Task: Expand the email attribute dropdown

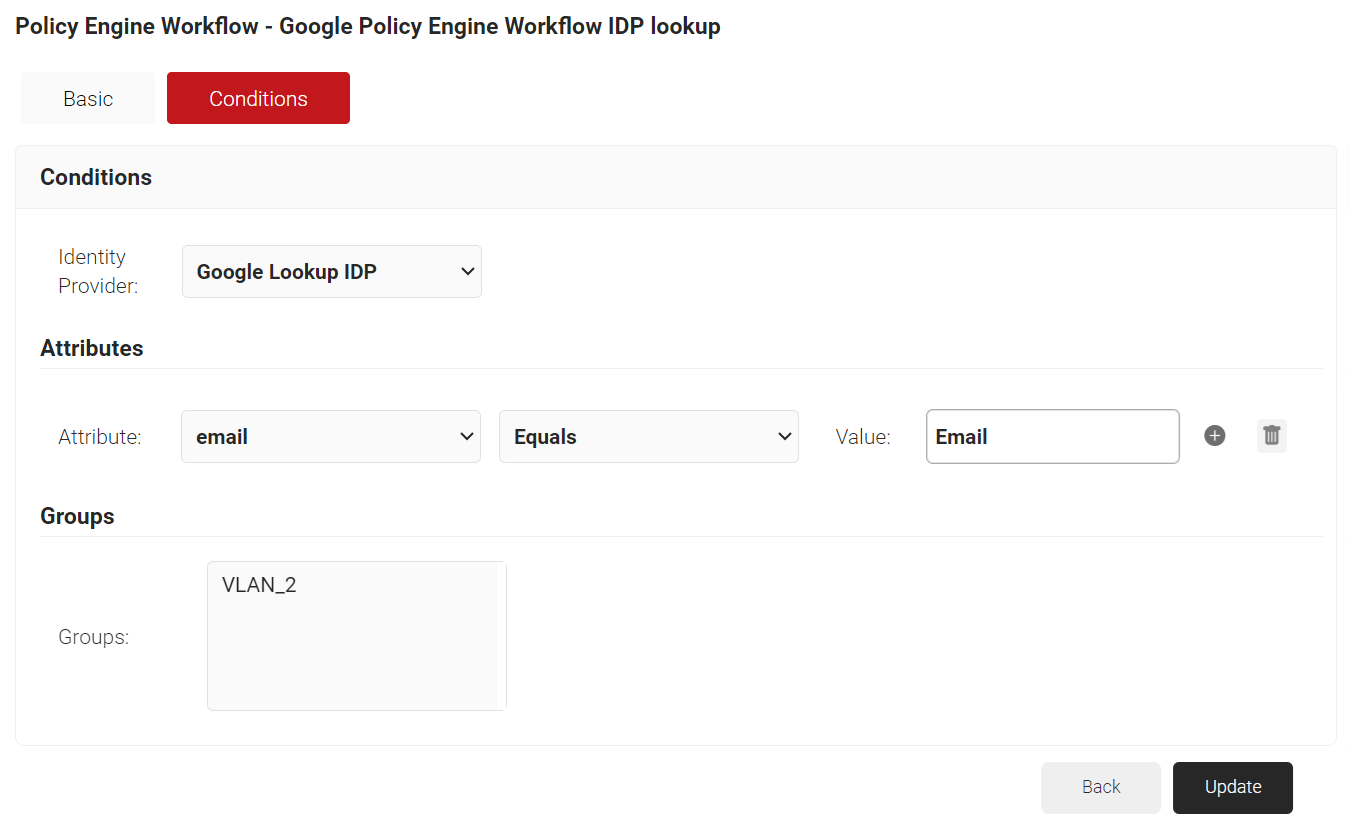Action: 331,437
